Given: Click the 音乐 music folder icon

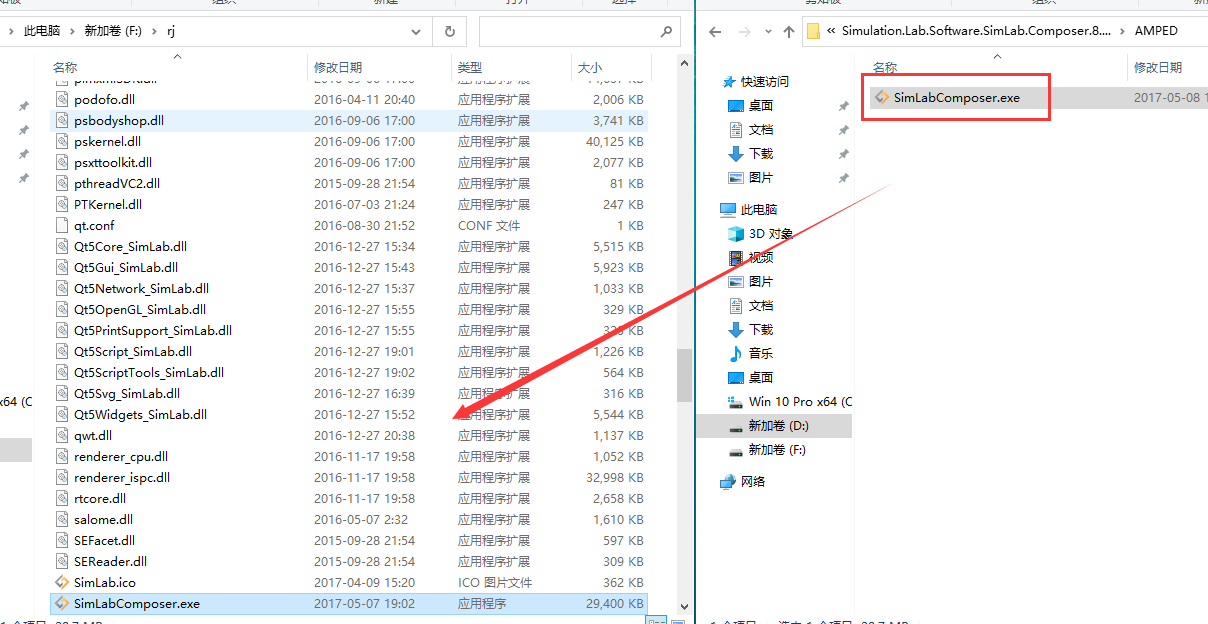Looking at the screenshot, I should (x=736, y=353).
